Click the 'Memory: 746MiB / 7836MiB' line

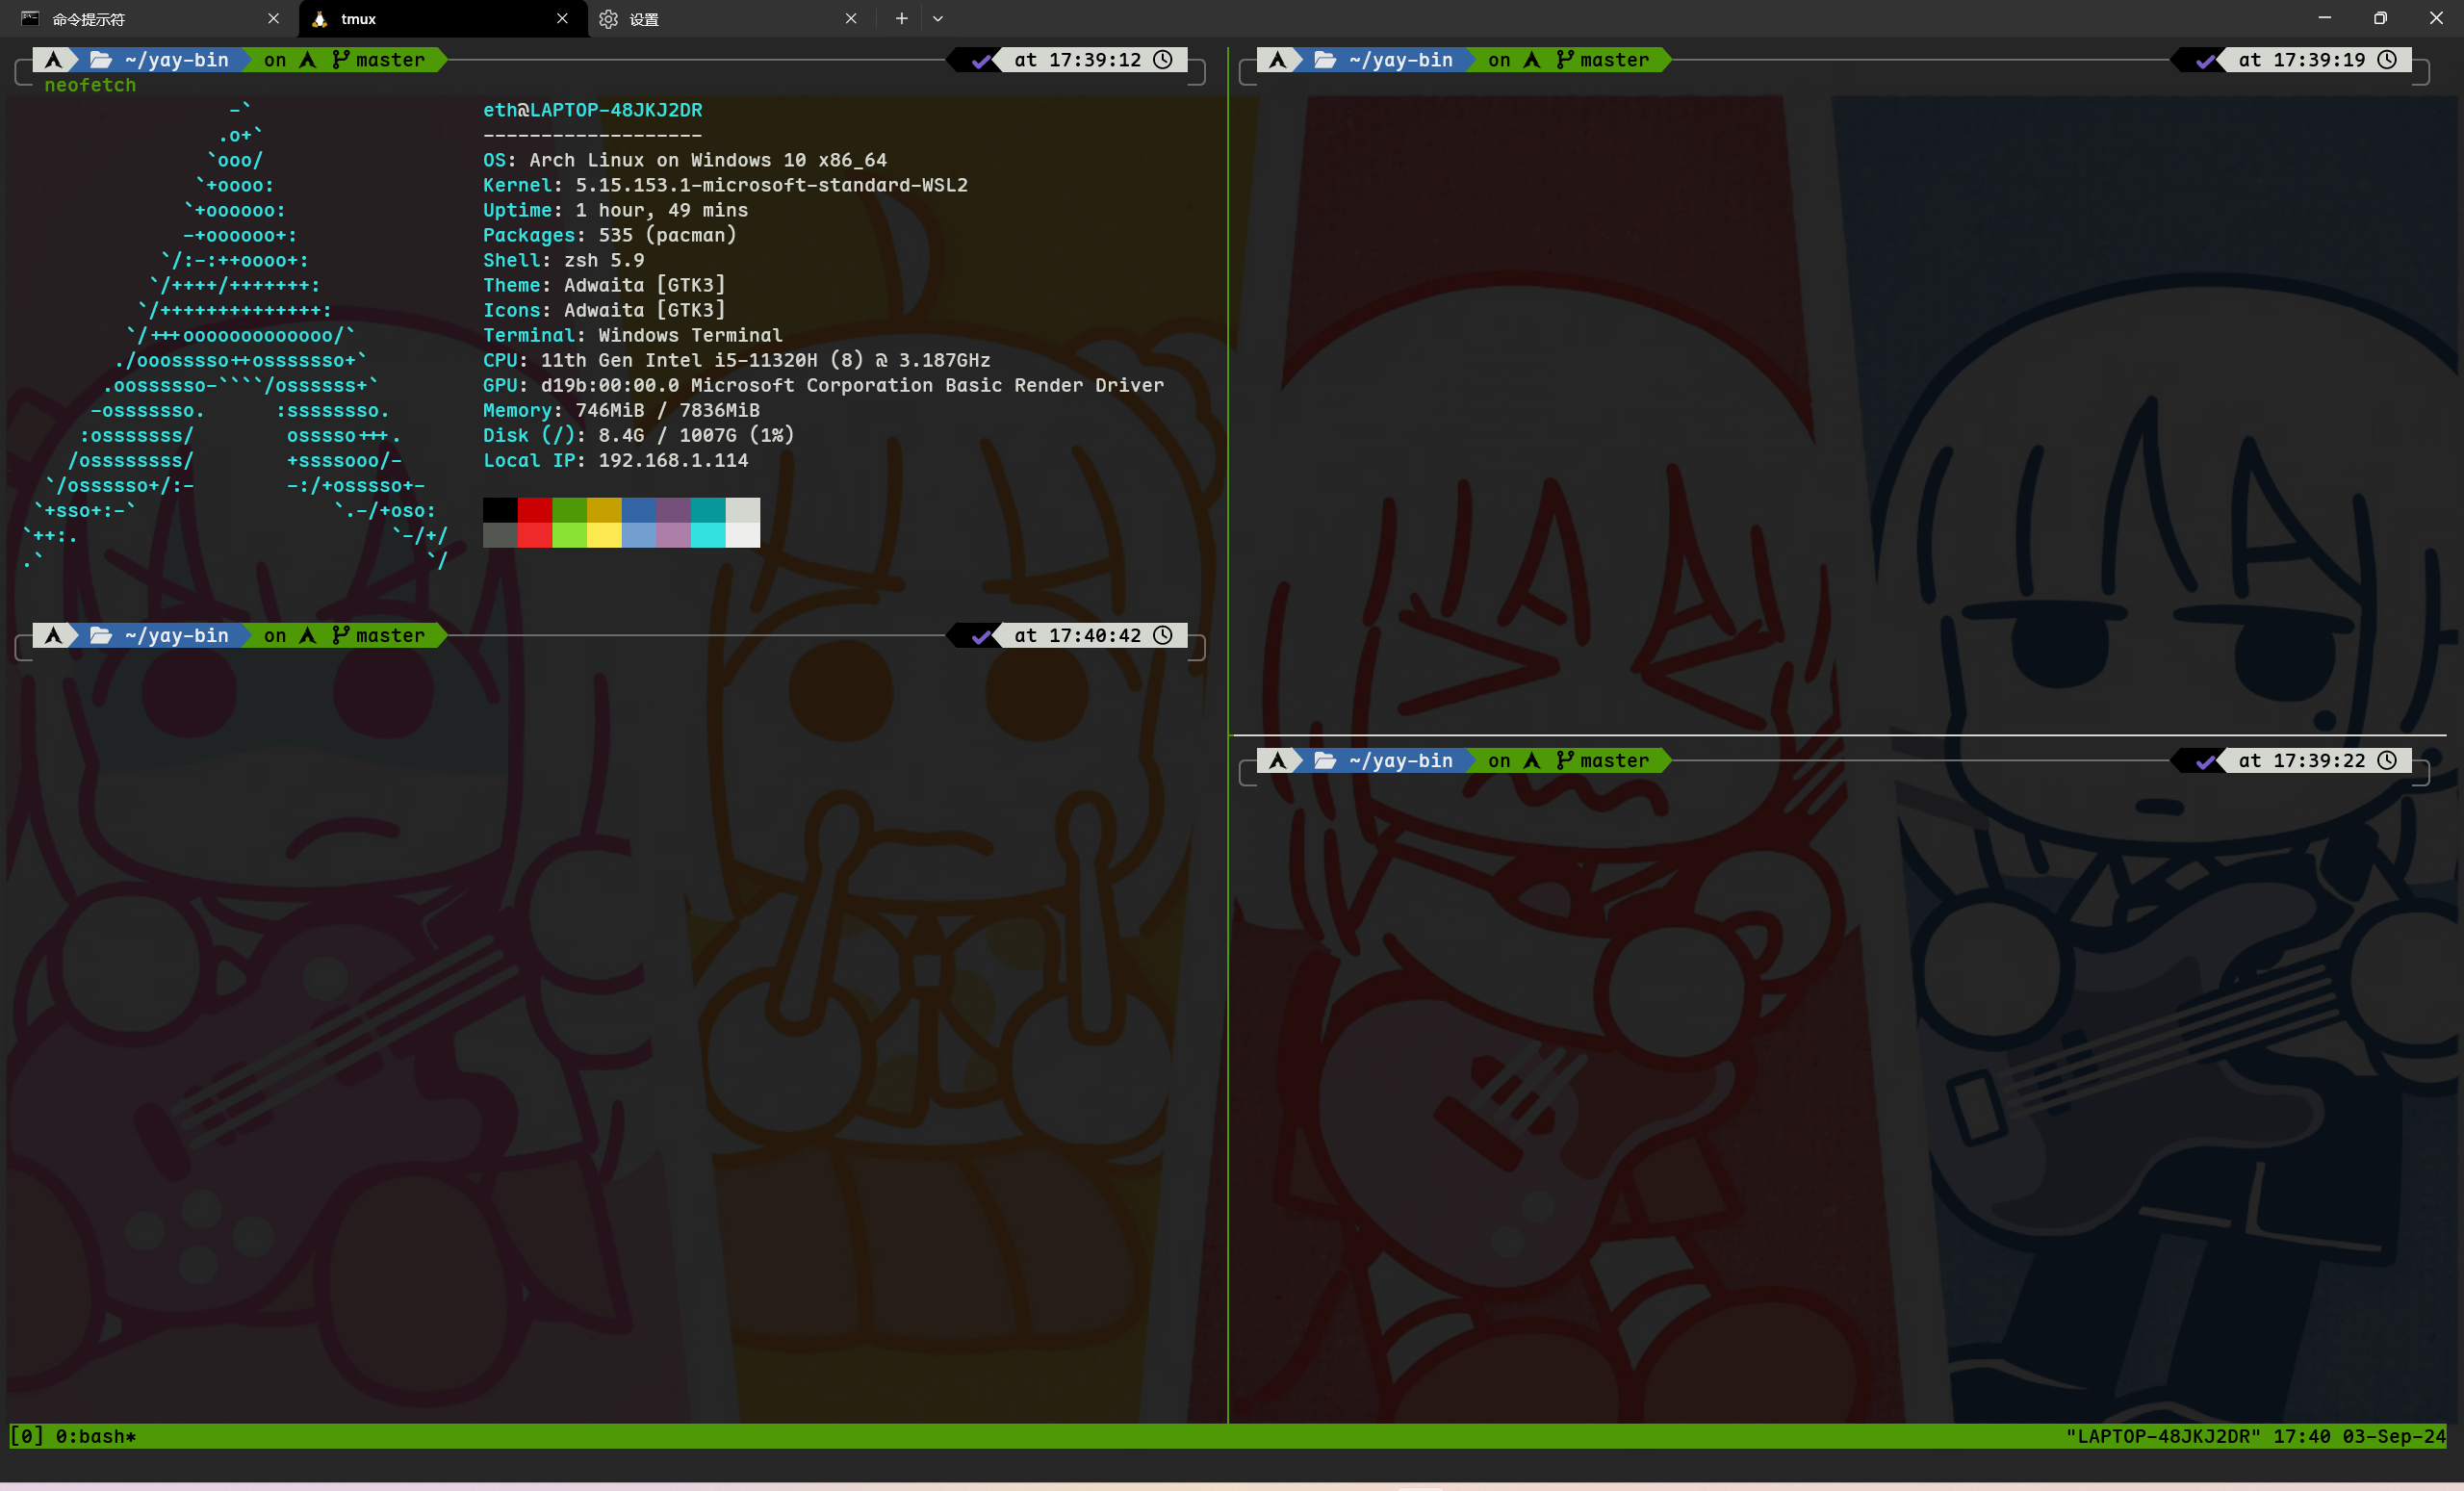click(622, 410)
